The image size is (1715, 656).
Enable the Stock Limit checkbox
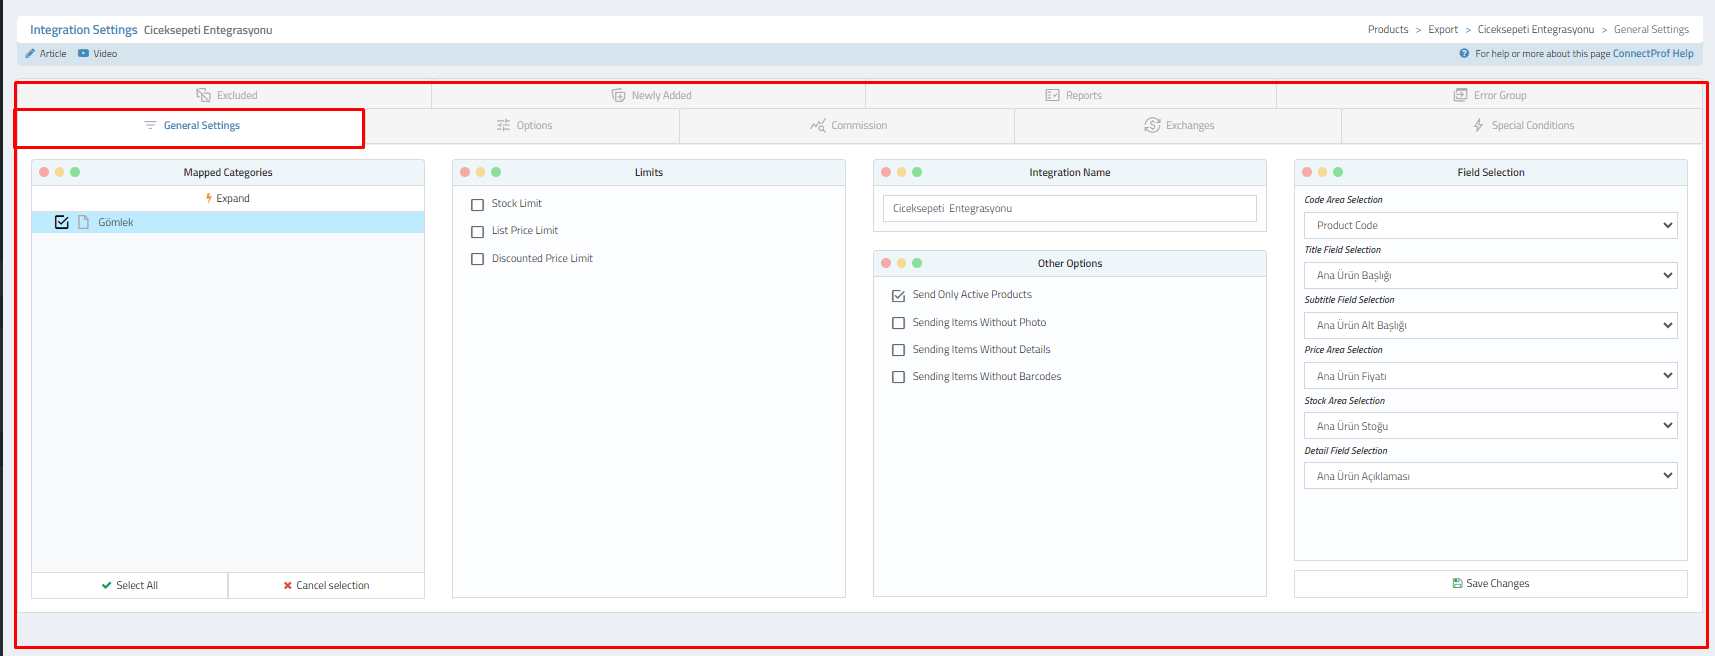(x=477, y=204)
